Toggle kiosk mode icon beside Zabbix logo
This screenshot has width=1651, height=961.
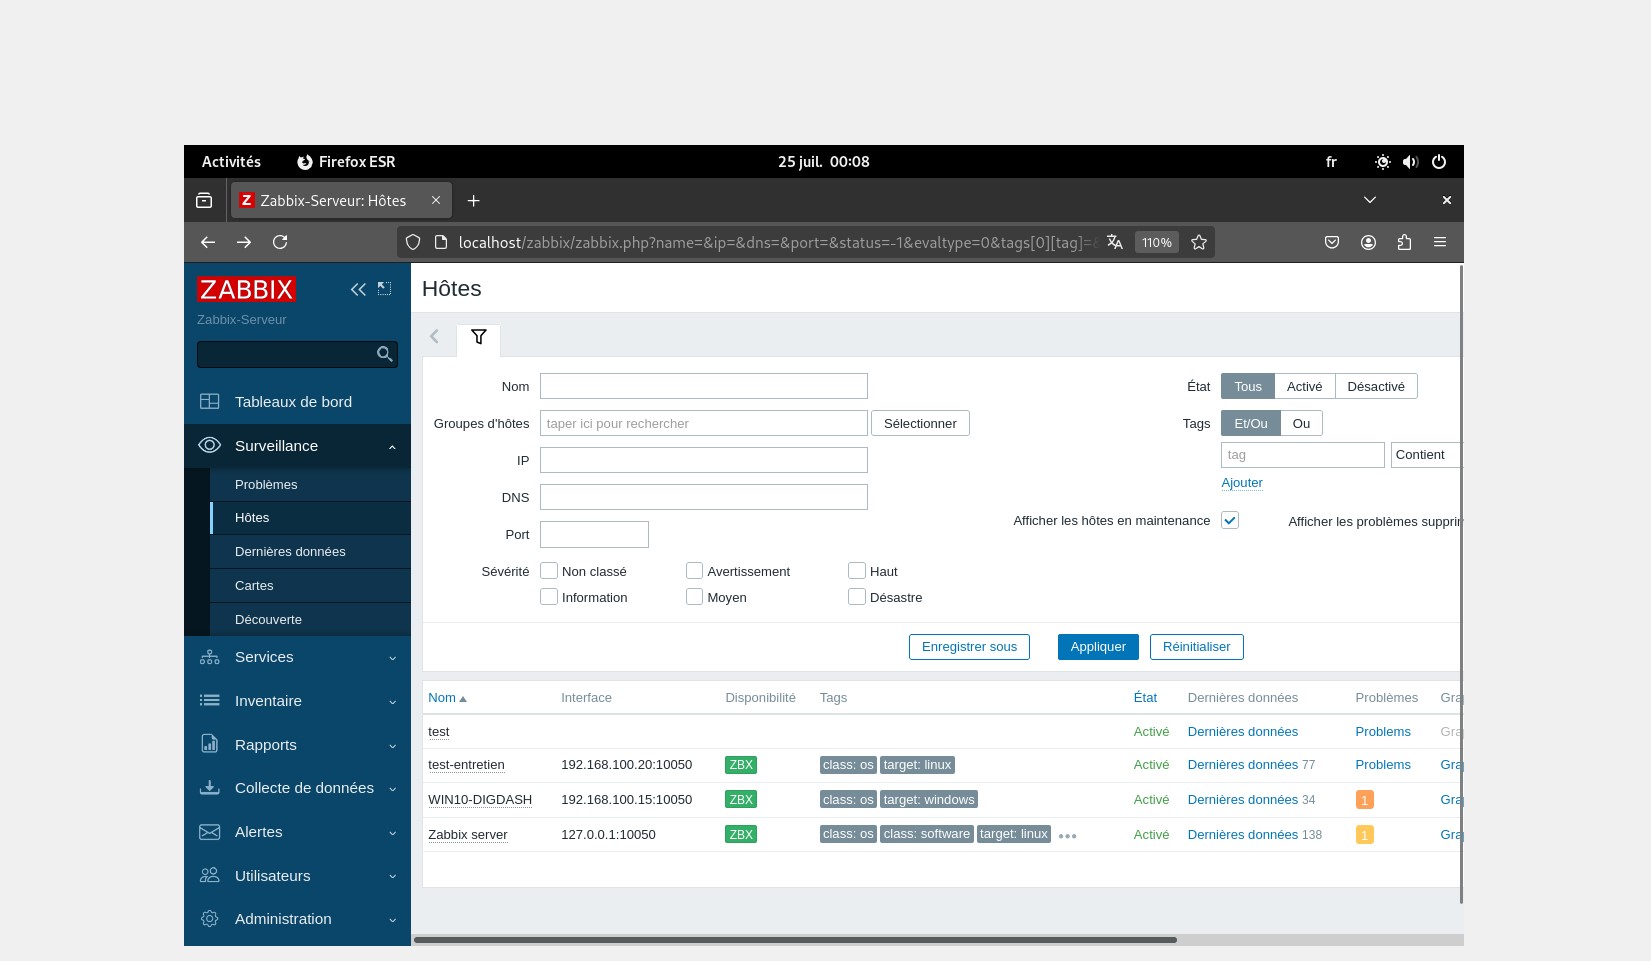tap(384, 289)
